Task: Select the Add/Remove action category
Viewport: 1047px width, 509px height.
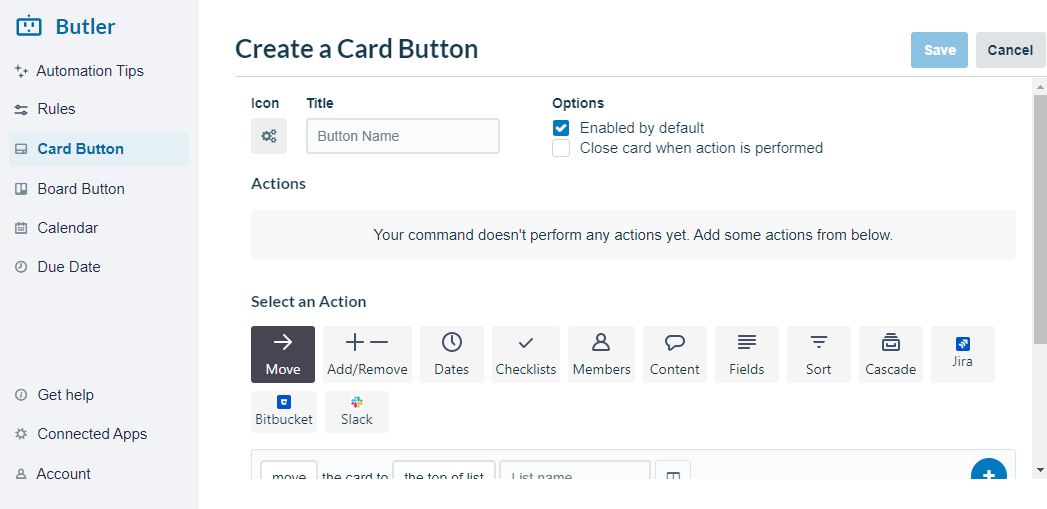Action: (x=367, y=354)
